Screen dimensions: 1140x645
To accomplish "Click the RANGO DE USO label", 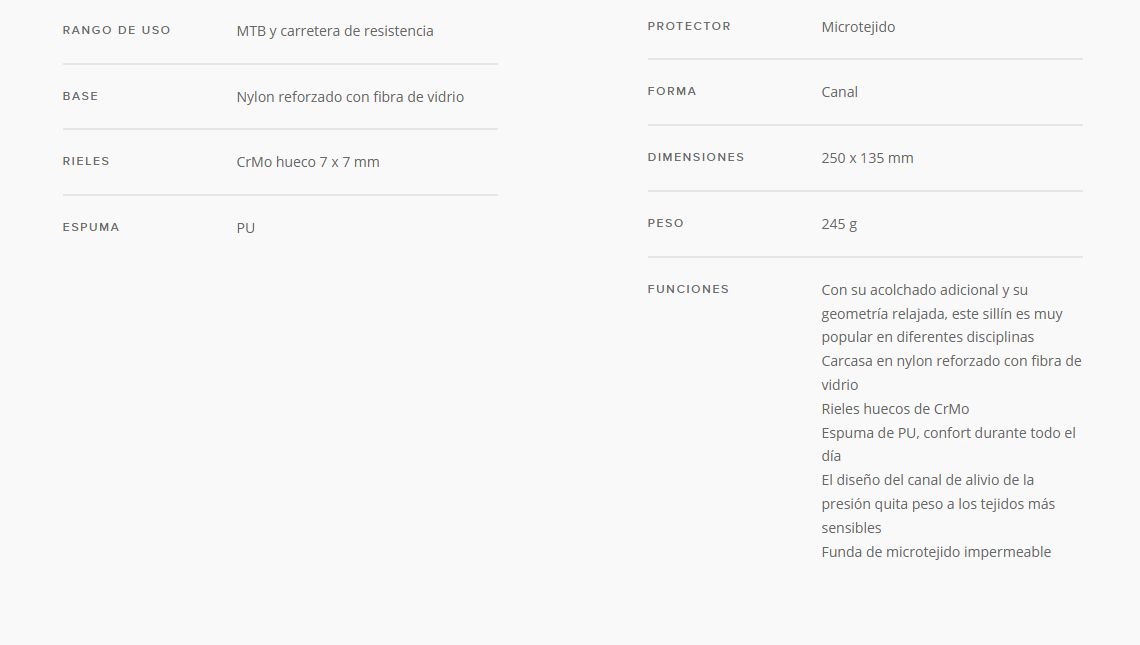I will coord(116,31).
